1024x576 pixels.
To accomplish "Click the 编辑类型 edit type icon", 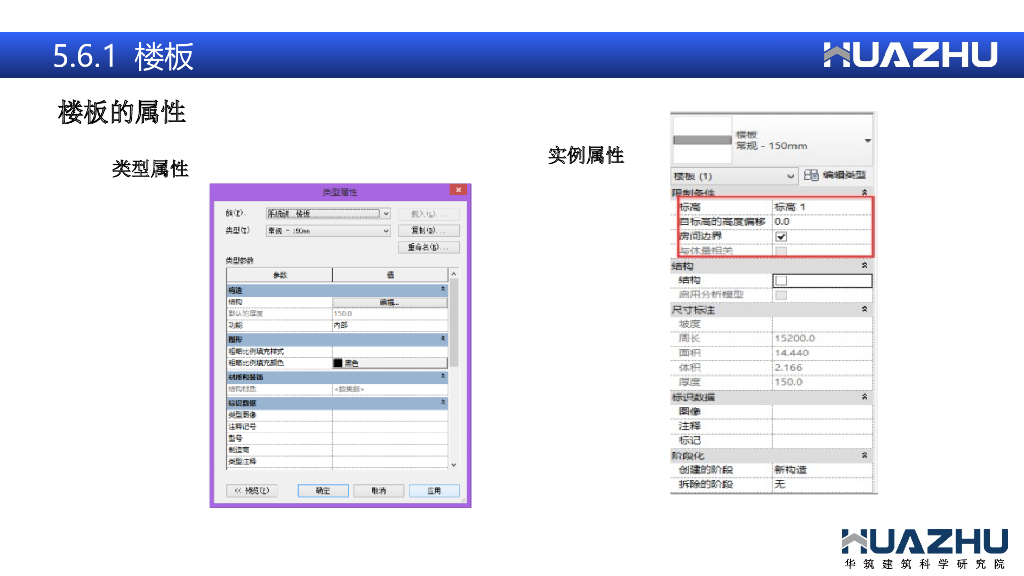I will click(x=811, y=175).
